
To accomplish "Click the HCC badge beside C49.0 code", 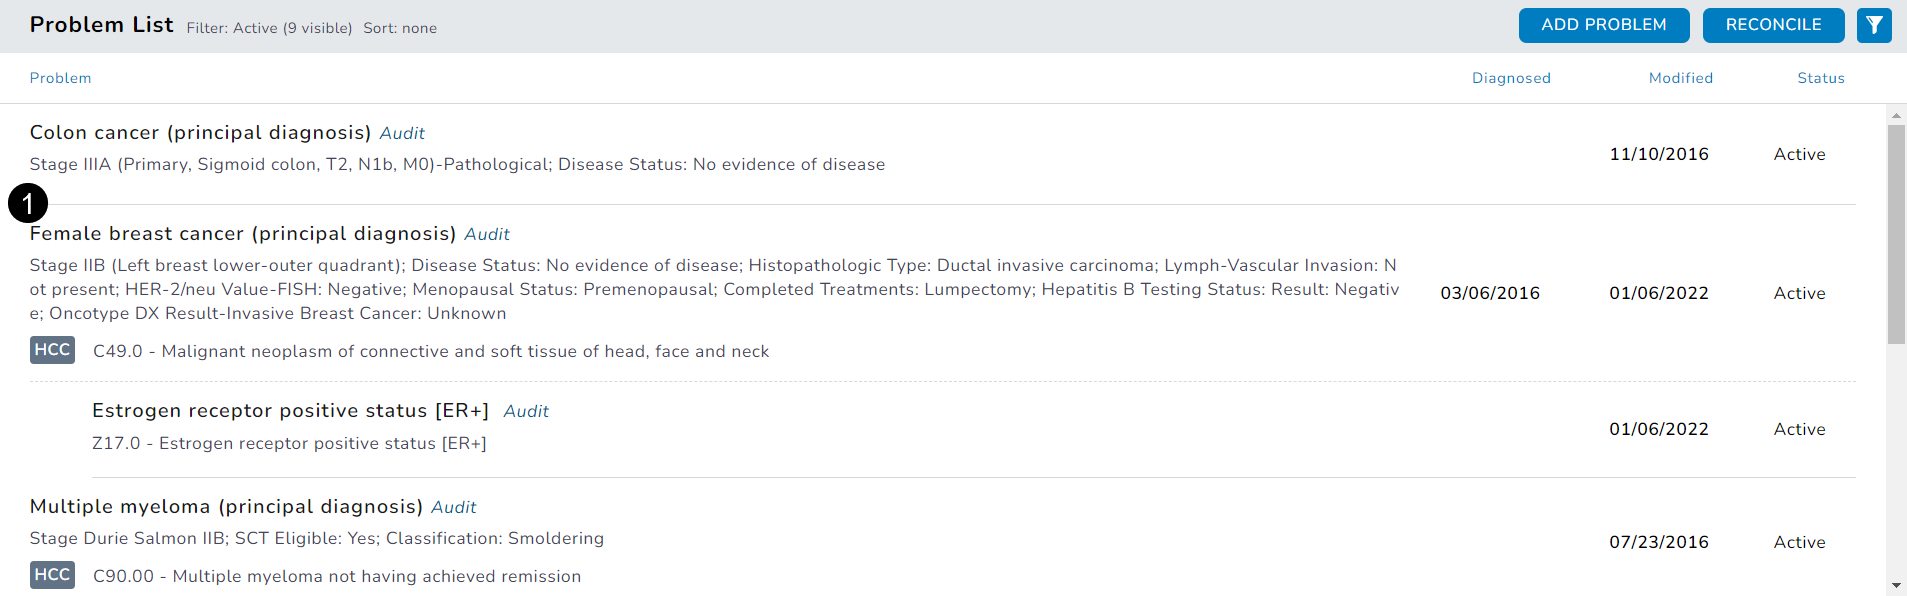I will (x=52, y=350).
